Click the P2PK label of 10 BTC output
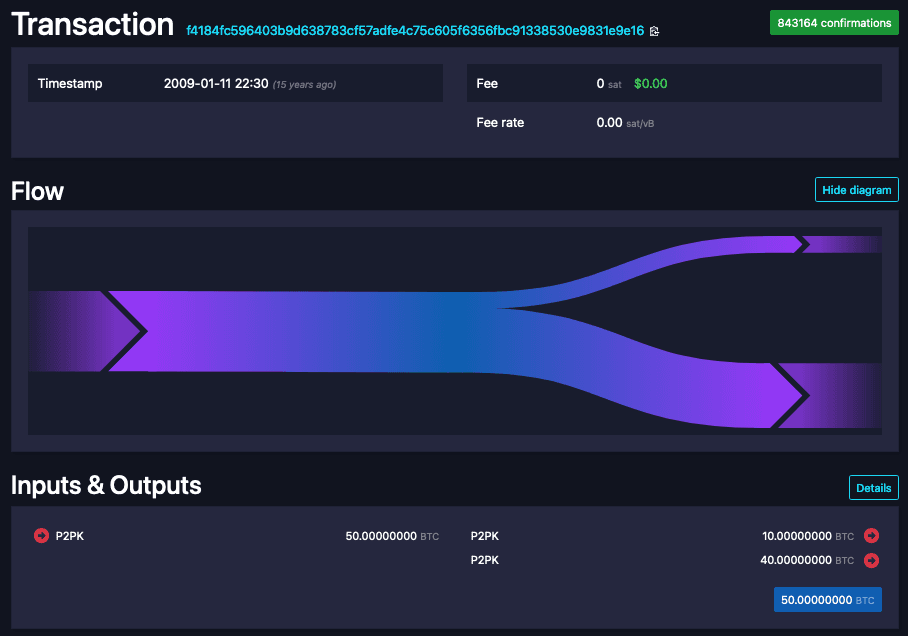The image size is (908, 636). pos(485,536)
